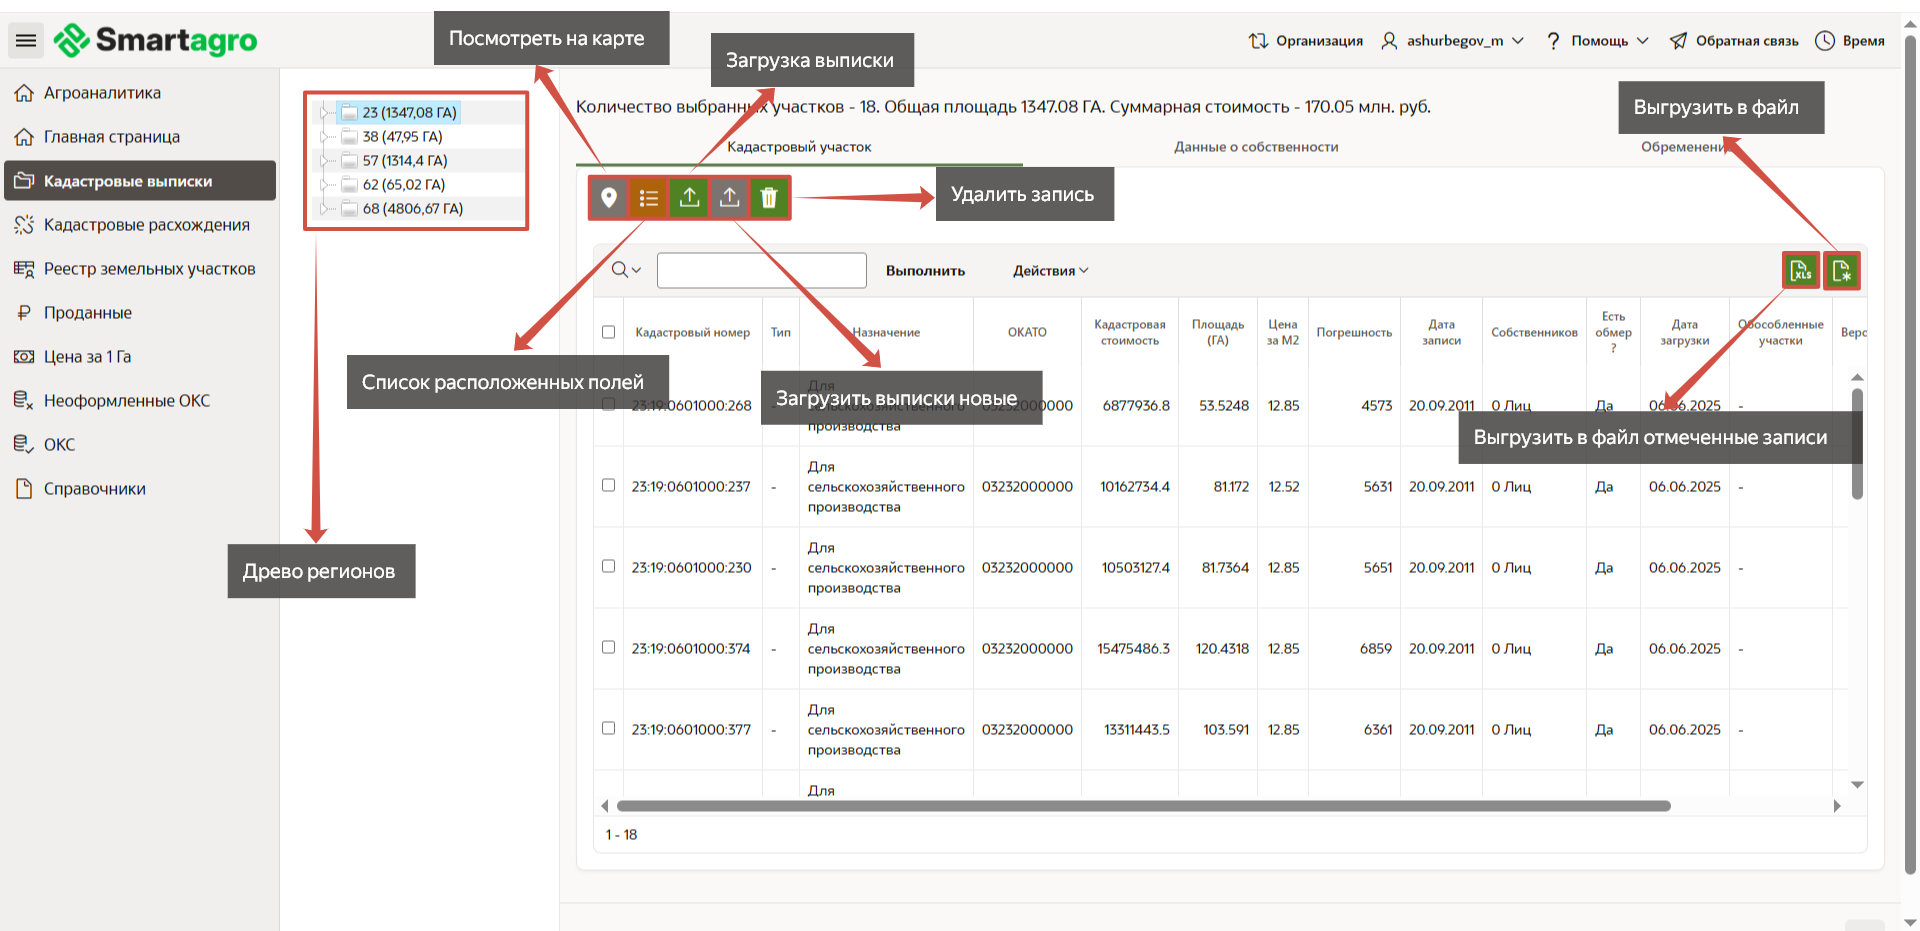Image resolution: width=1920 pixels, height=931 pixels.
Task: Expand region 68 (4806,67 ГА) tree node
Action: pyautogui.click(x=323, y=209)
